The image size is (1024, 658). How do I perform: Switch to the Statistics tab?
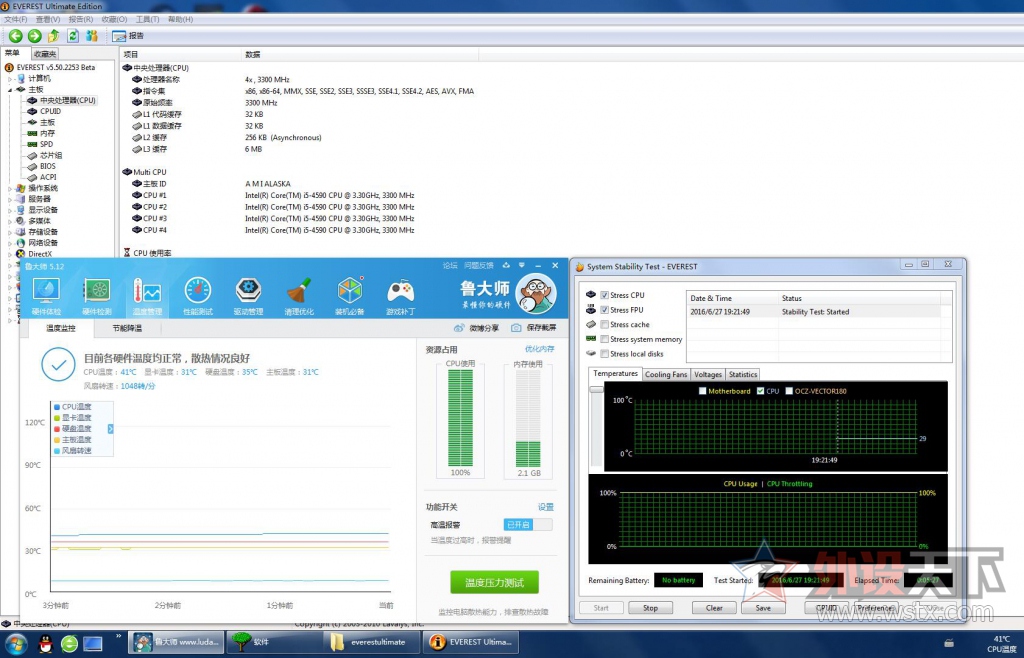pos(743,375)
